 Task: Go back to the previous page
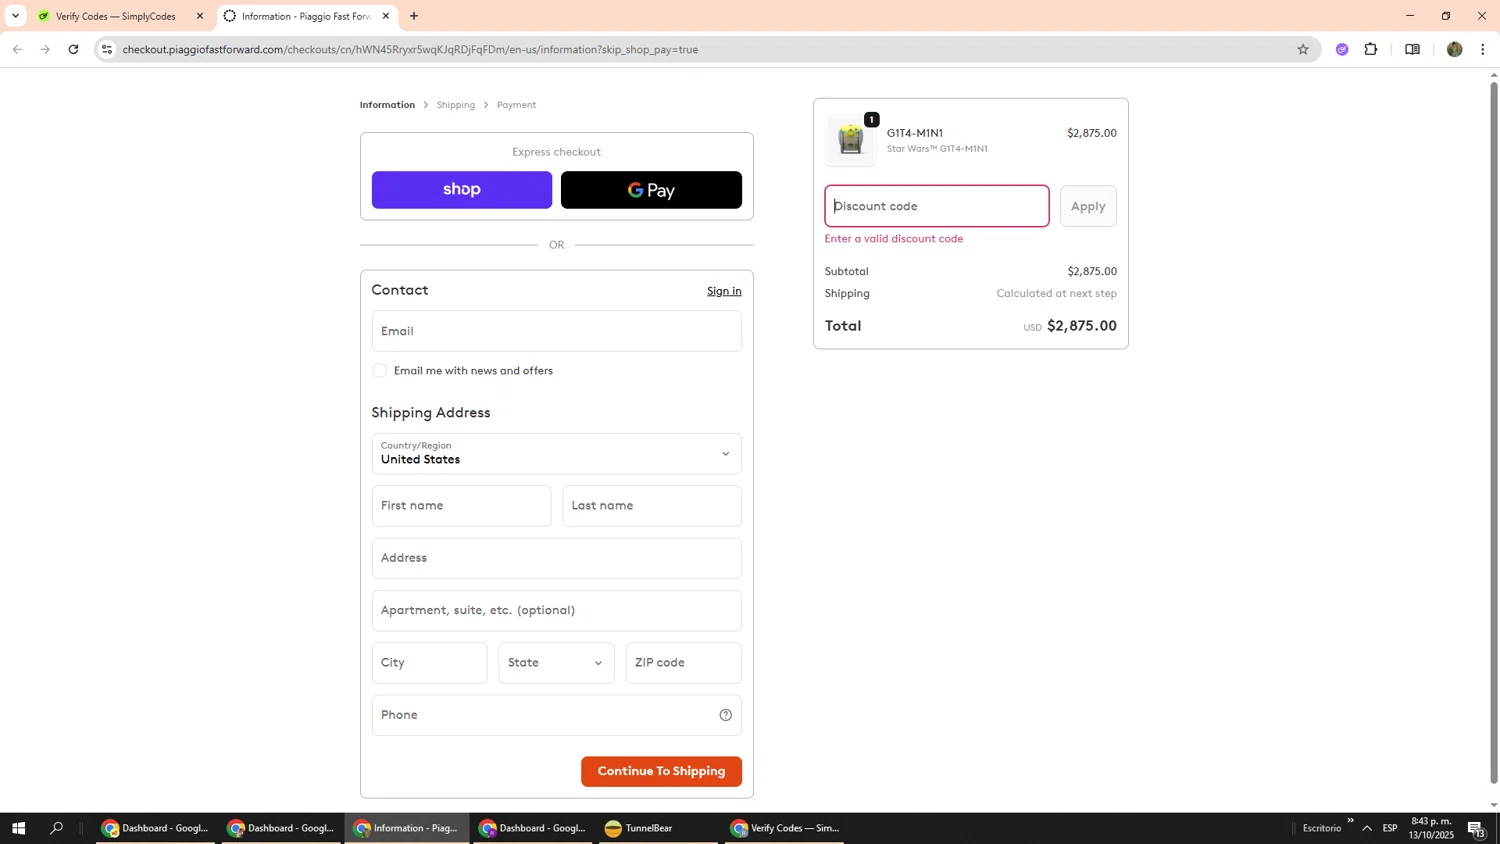[x=17, y=49]
